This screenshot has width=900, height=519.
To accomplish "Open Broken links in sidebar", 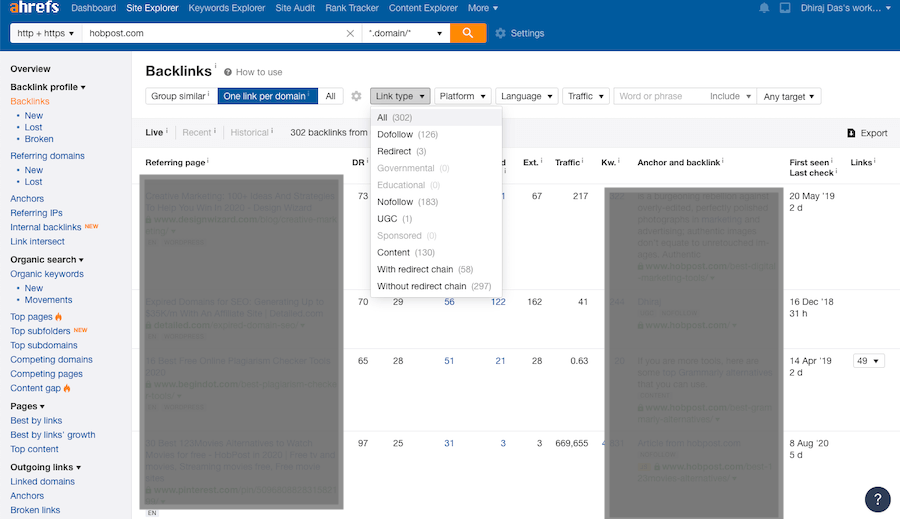I will tap(35, 510).
